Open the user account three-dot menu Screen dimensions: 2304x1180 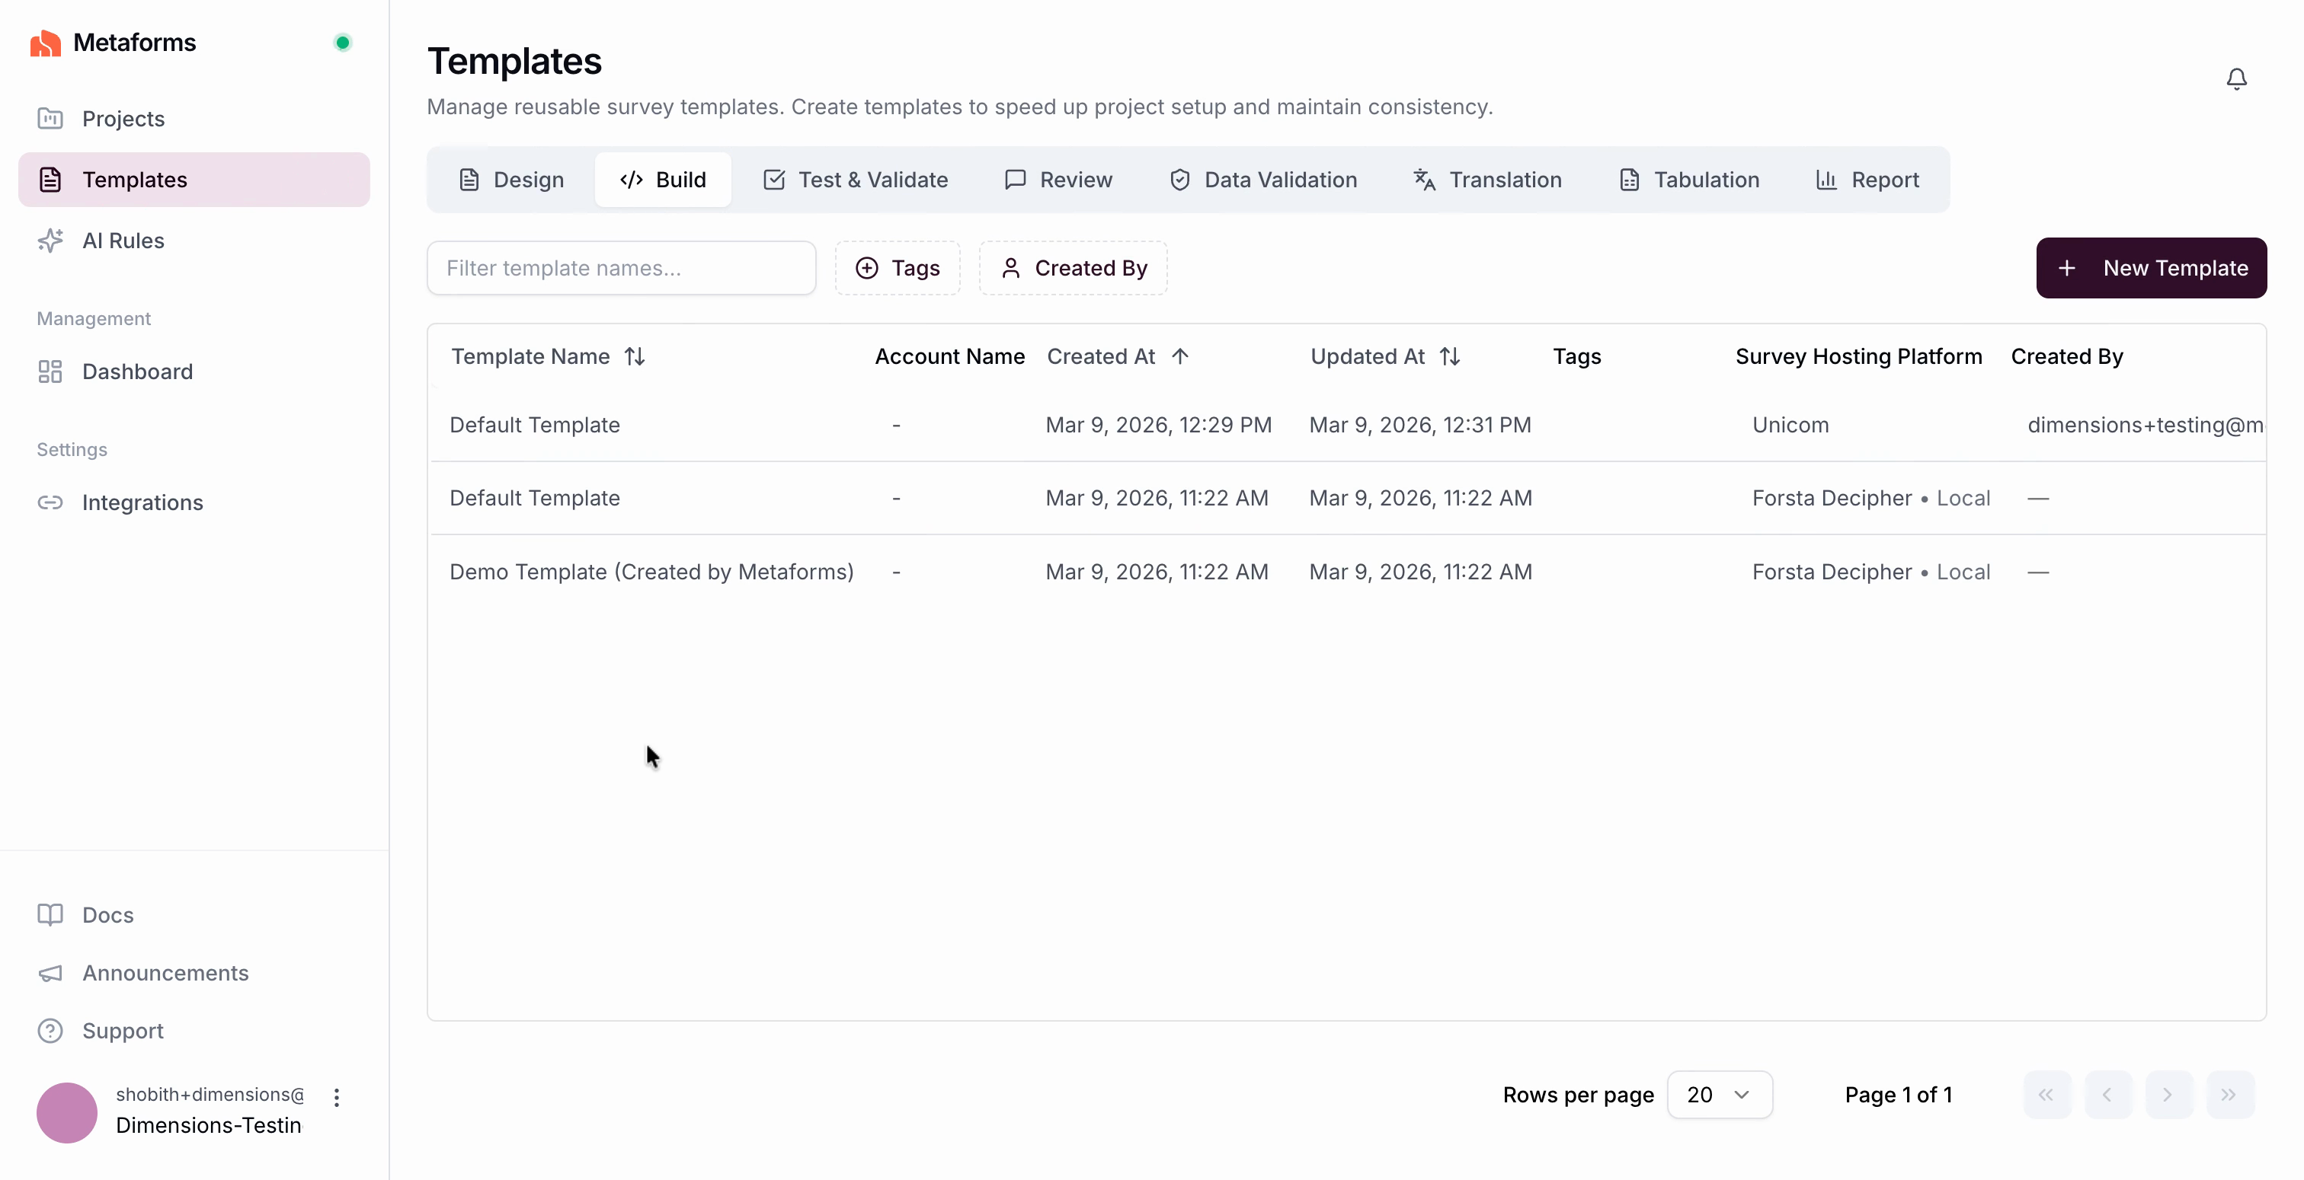(337, 1098)
